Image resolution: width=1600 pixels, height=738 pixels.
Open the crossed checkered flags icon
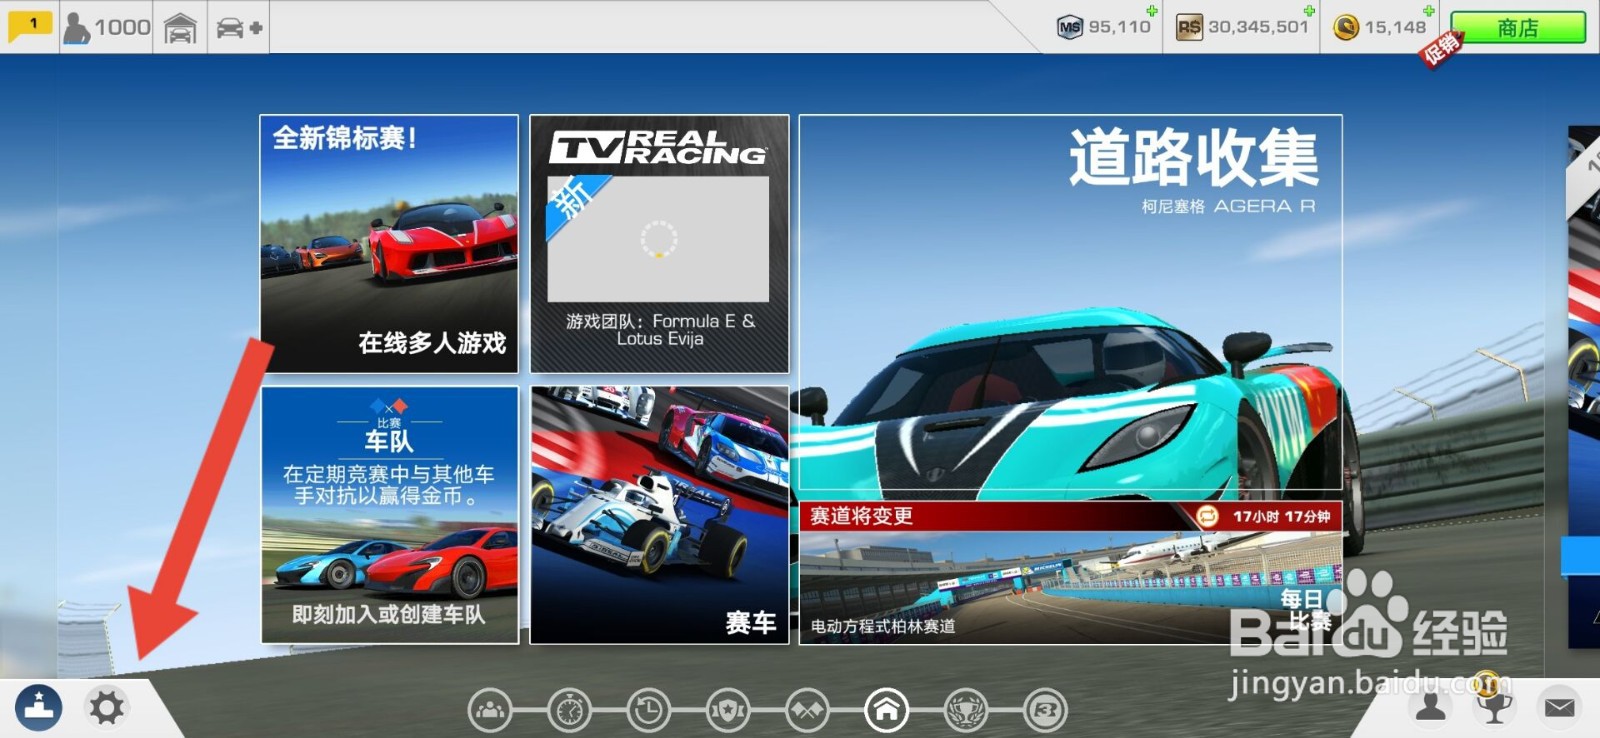[x=807, y=710]
